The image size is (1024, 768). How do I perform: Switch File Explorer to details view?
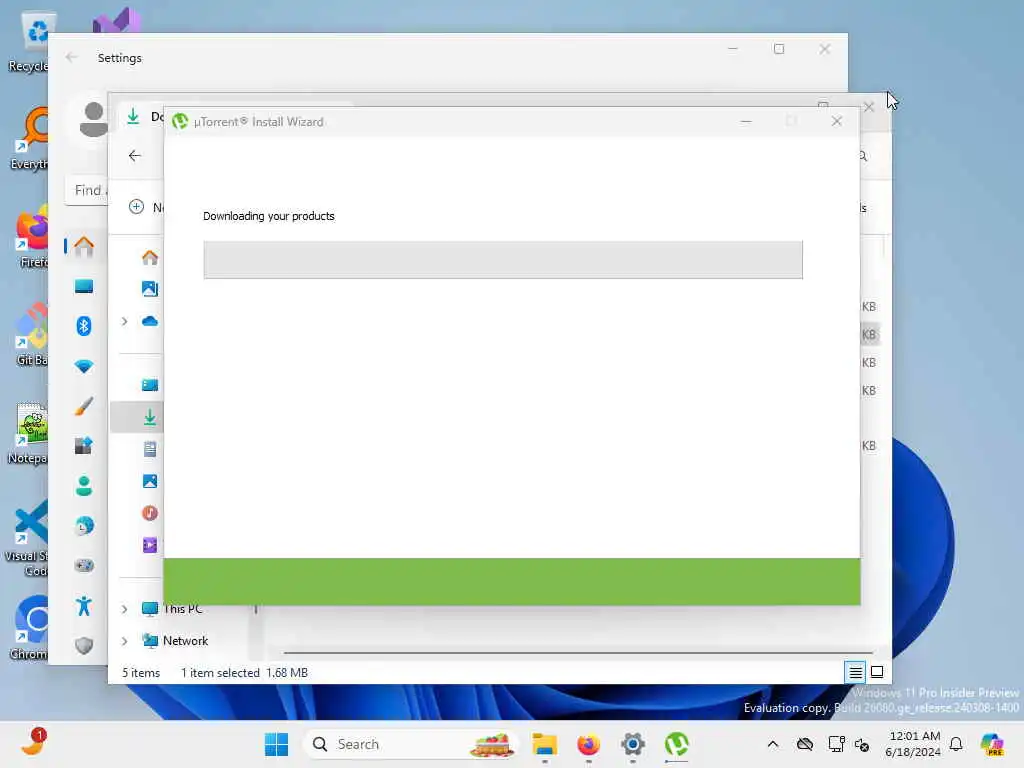(x=856, y=672)
